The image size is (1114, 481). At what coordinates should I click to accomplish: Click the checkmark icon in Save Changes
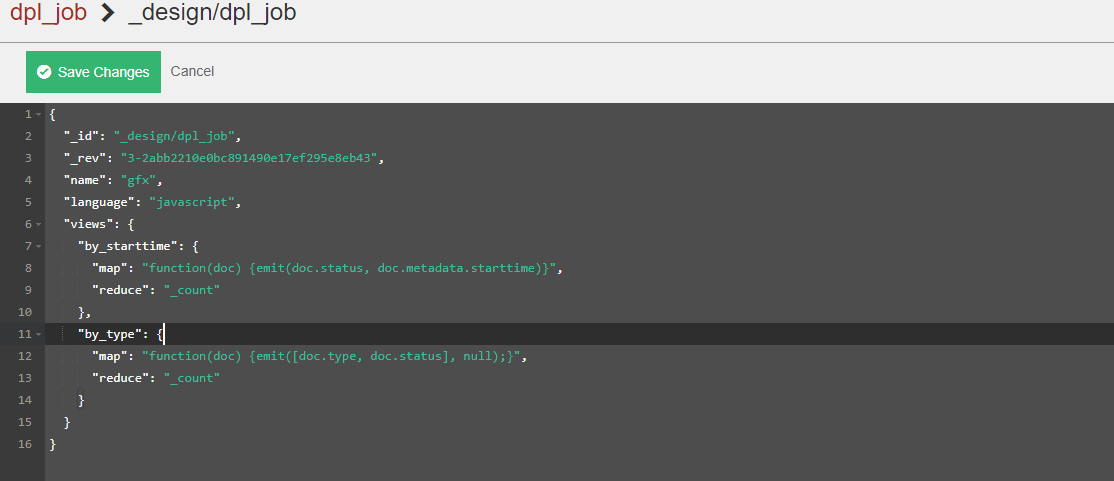pos(44,72)
